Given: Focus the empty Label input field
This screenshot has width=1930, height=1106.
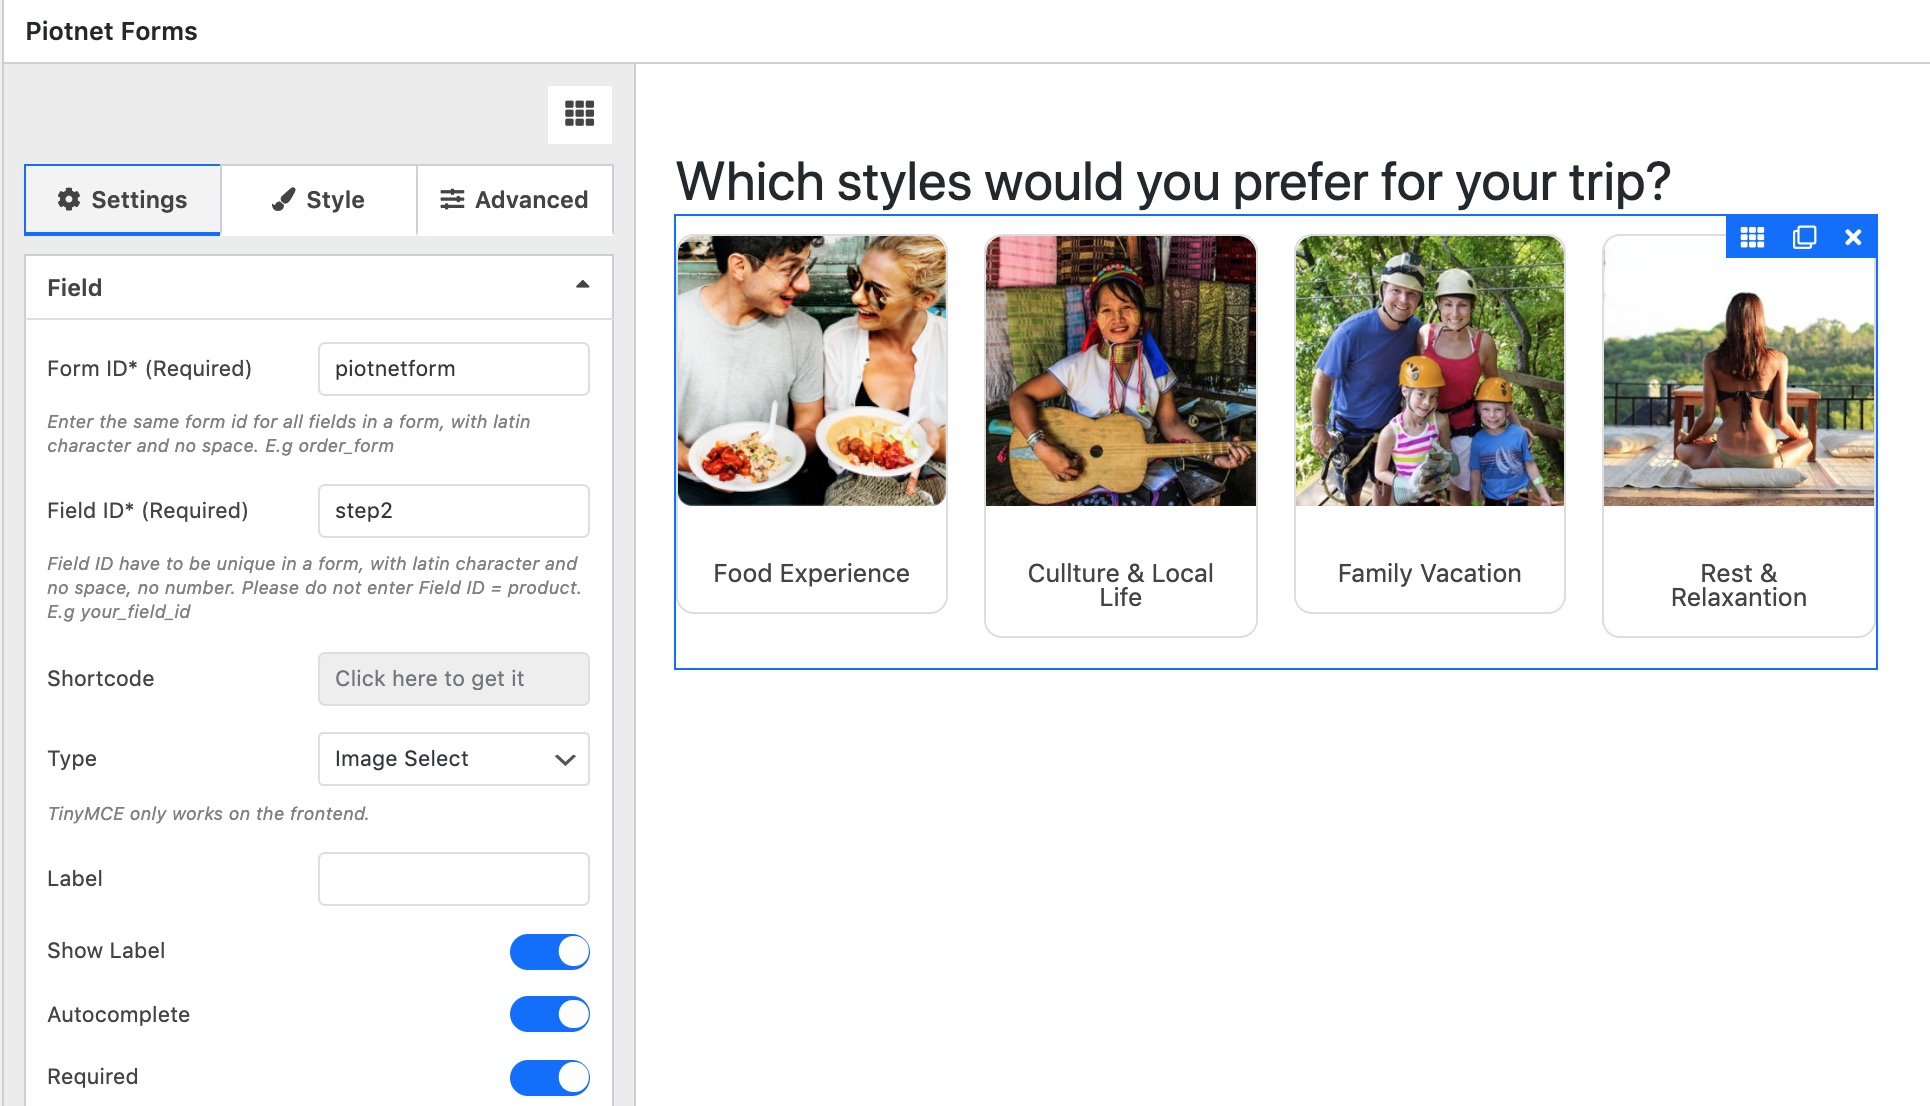Looking at the screenshot, I should click(x=454, y=879).
